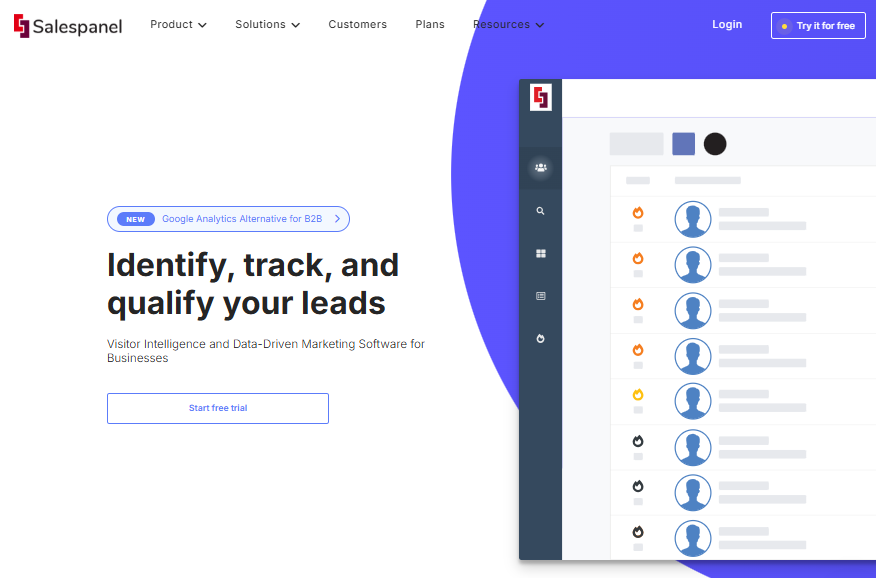Open the Solutions dropdown
This screenshot has height=578, width=876.
tap(267, 24)
